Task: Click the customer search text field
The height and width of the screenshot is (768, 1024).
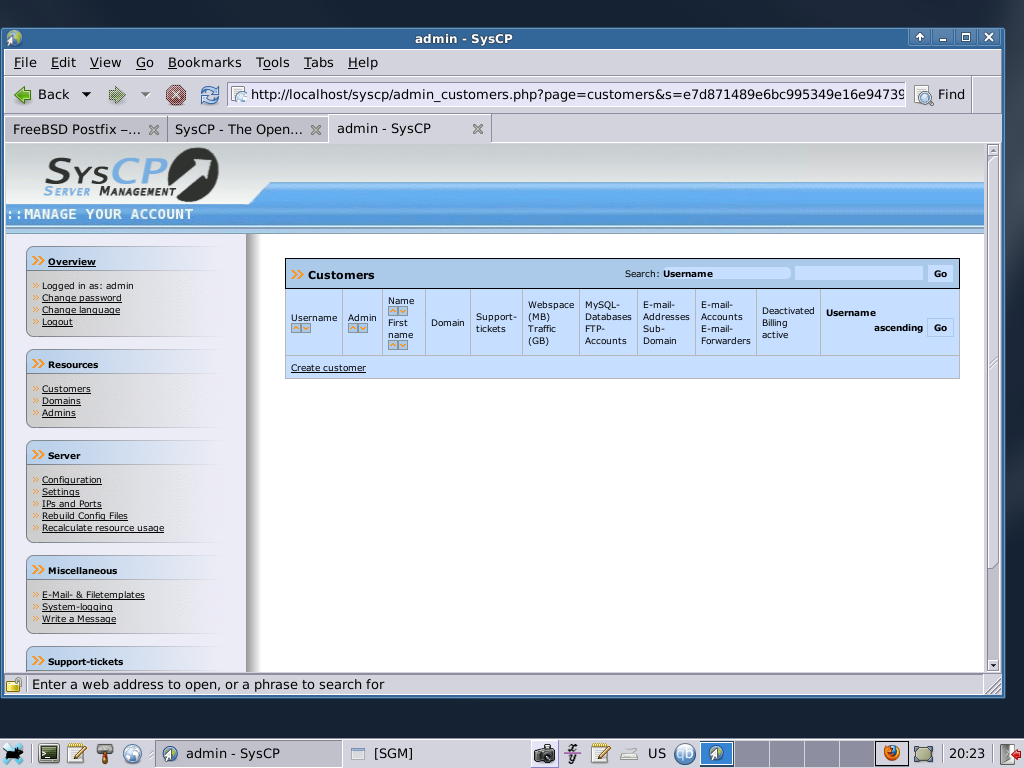Action: (x=859, y=274)
